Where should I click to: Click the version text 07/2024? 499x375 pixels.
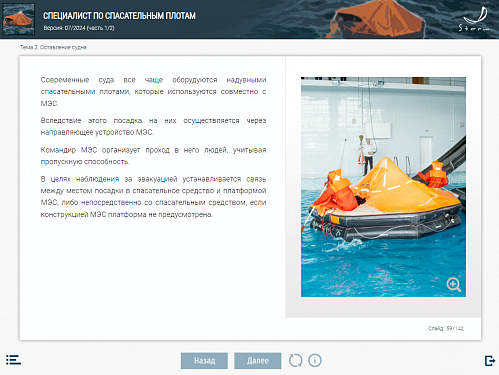[x=79, y=28]
